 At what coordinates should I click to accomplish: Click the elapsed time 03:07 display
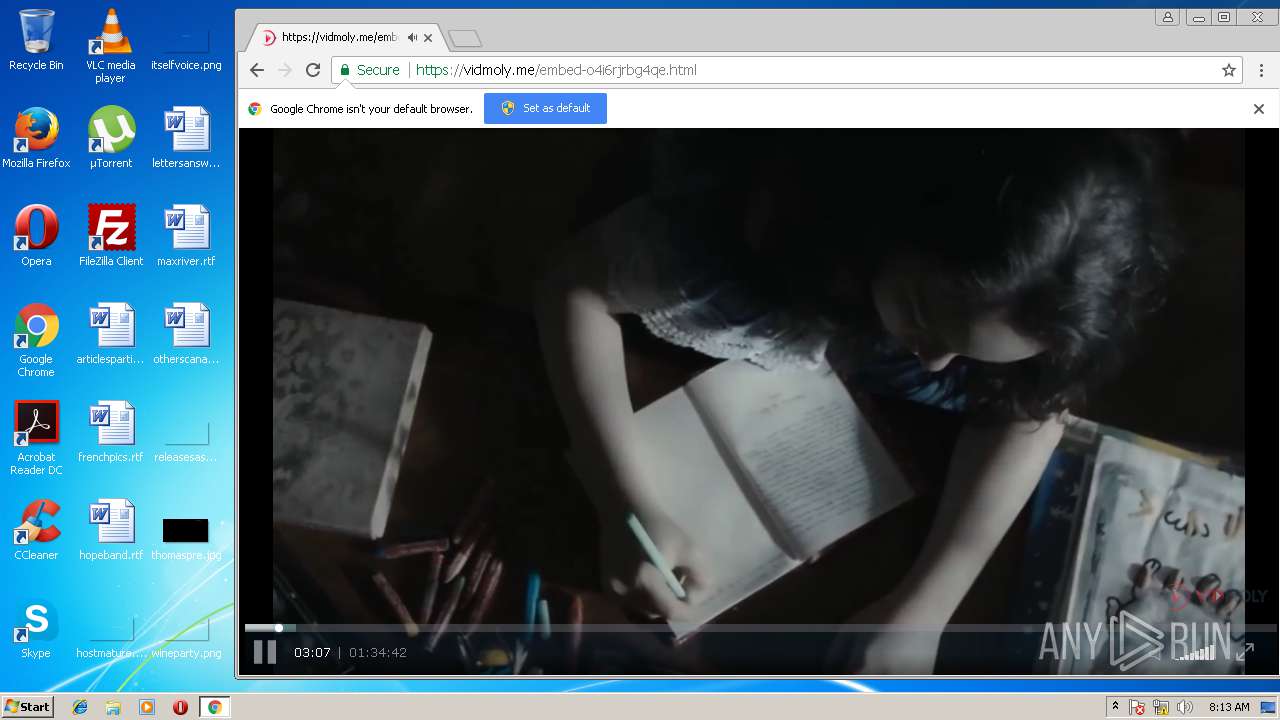[x=312, y=653]
